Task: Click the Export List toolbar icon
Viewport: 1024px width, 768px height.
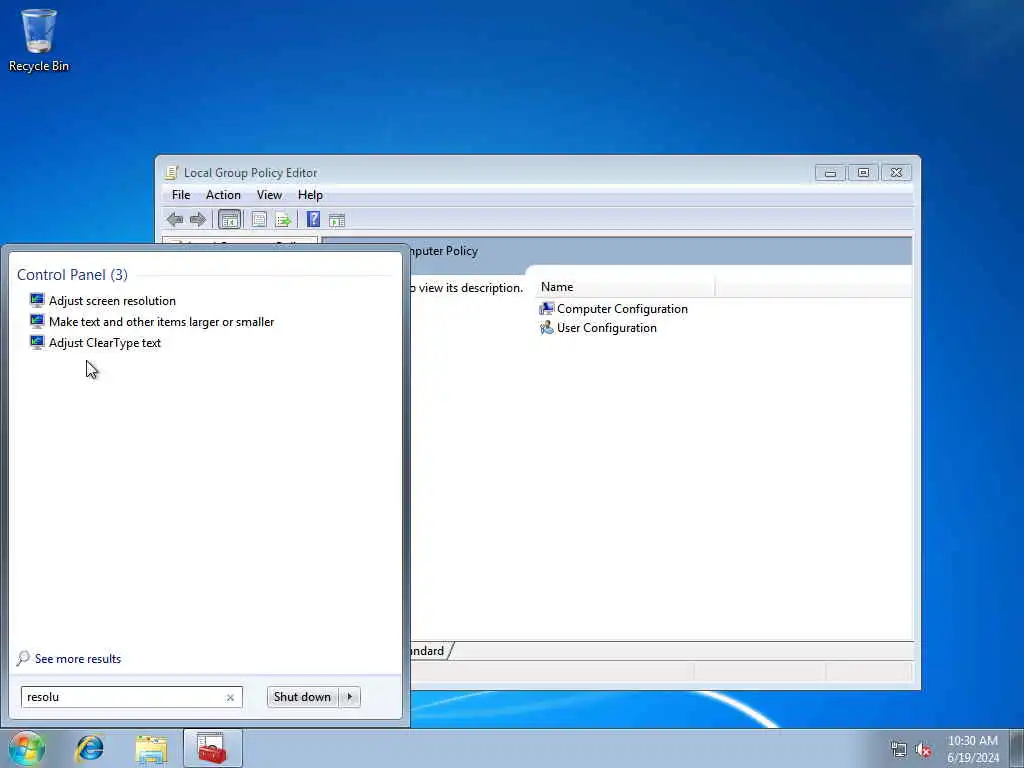Action: (283, 219)
